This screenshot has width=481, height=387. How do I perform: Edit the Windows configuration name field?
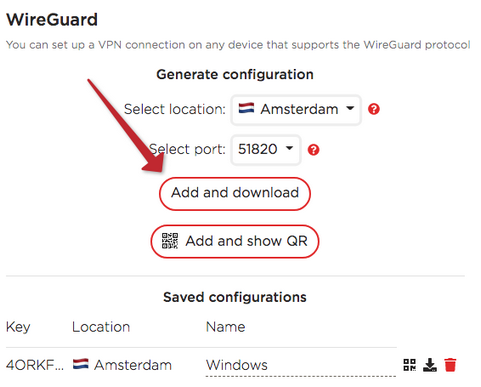(x=301, y=365)
